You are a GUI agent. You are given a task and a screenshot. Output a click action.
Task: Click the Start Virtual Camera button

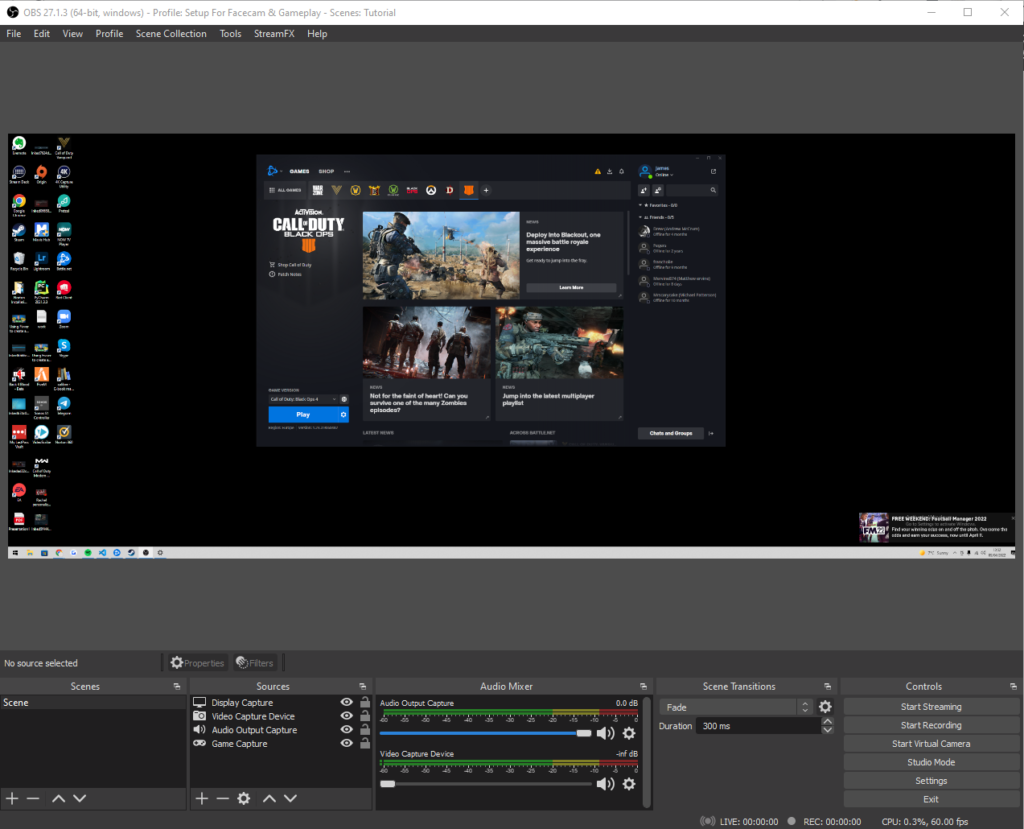click(930, 744)
